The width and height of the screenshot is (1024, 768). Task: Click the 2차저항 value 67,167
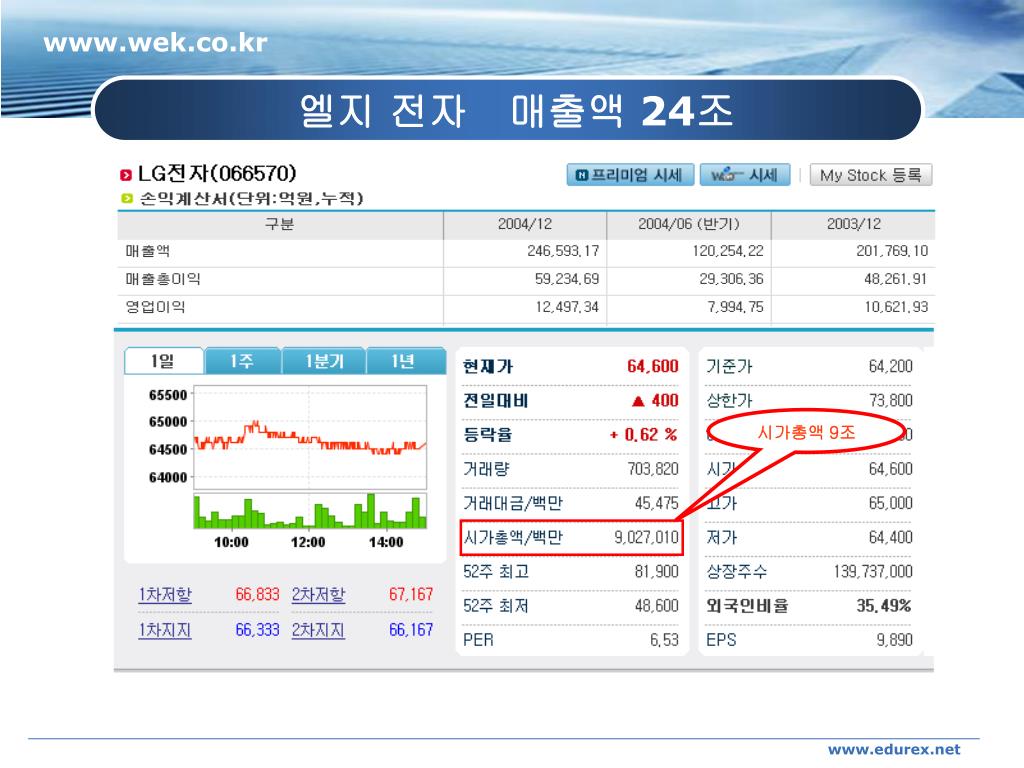point(411,594)
